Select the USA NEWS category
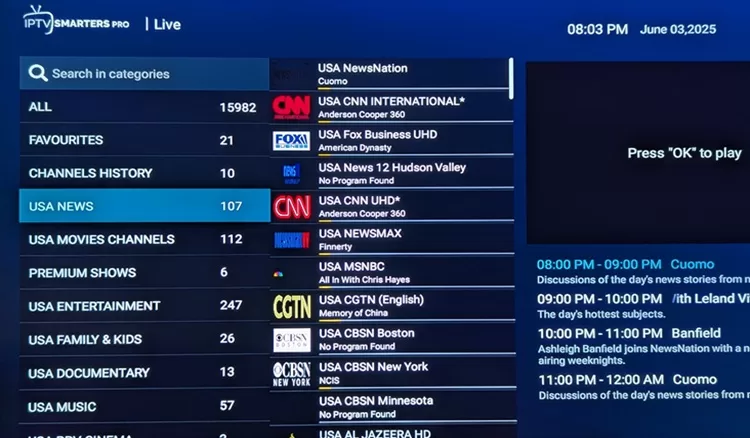Screen dimensions: 750x438 click(144, 206)
